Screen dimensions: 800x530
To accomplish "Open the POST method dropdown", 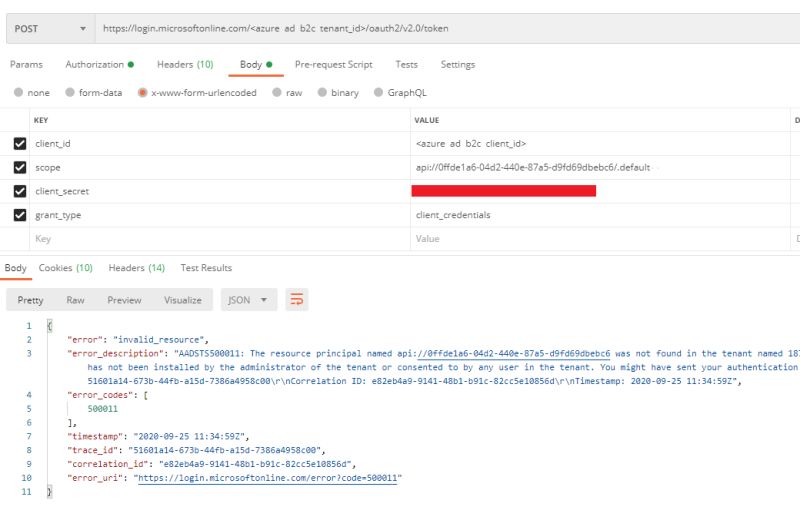I will coord(51,29).
